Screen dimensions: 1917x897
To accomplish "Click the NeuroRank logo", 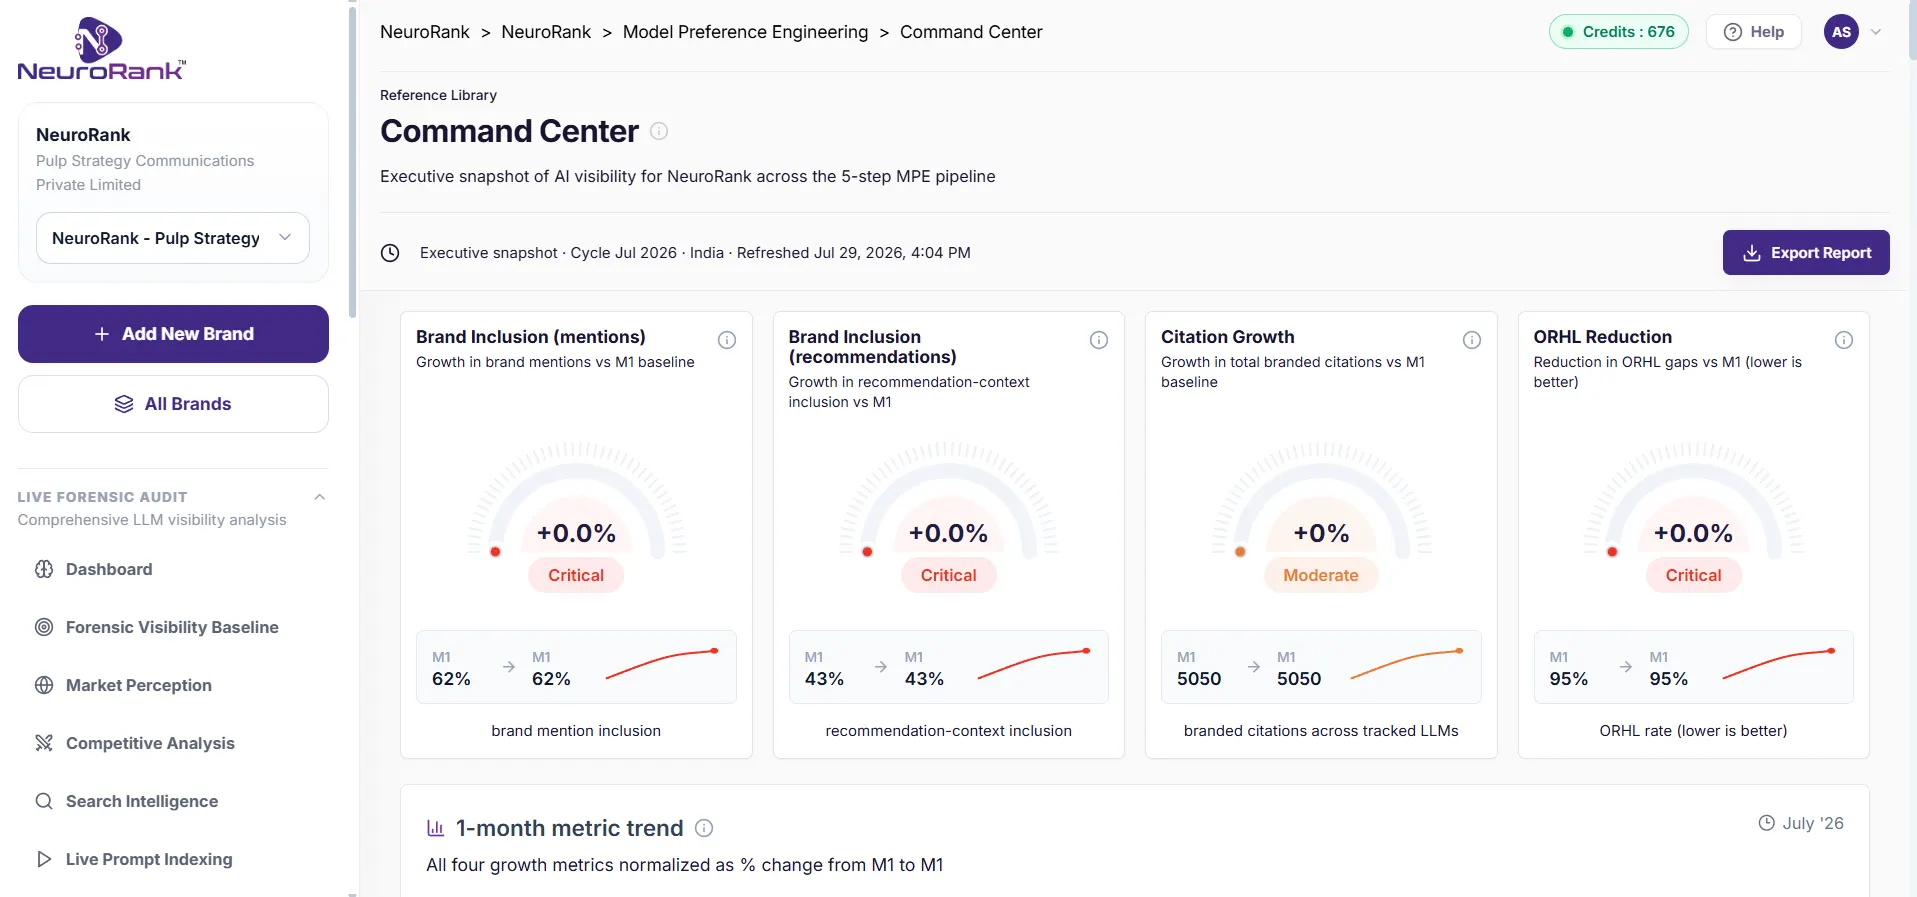I will click(101, 48).
